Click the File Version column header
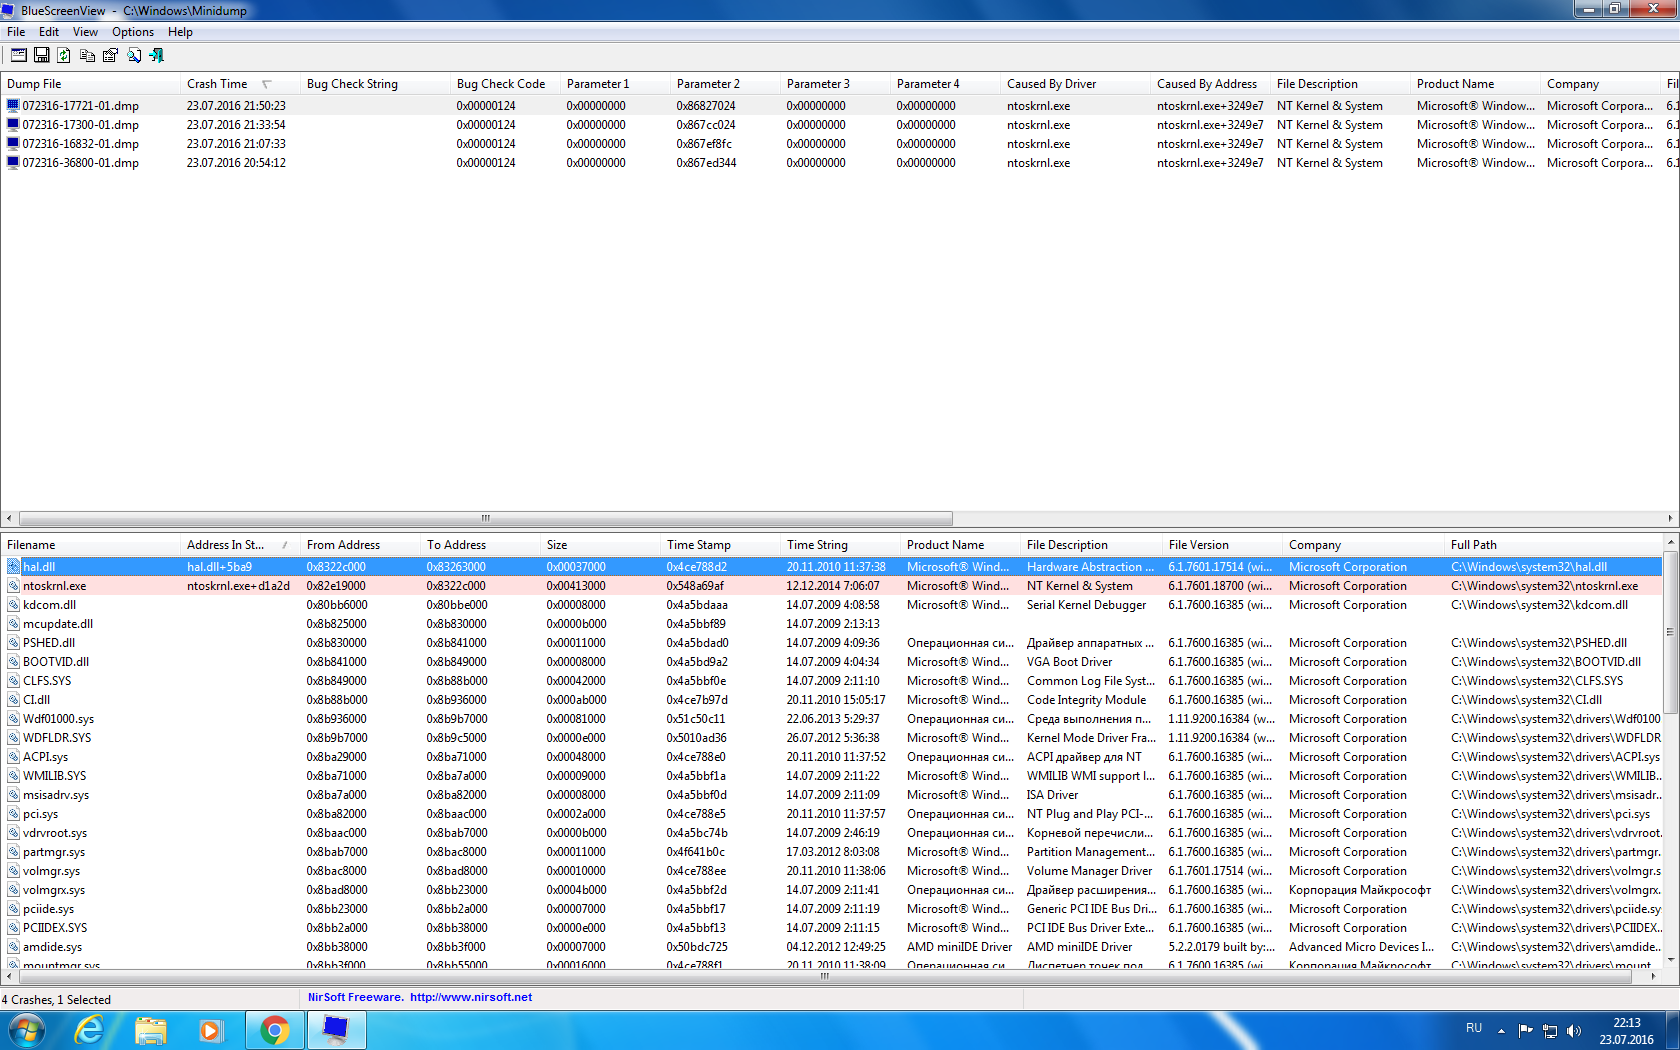 (x=1222, y=545)
